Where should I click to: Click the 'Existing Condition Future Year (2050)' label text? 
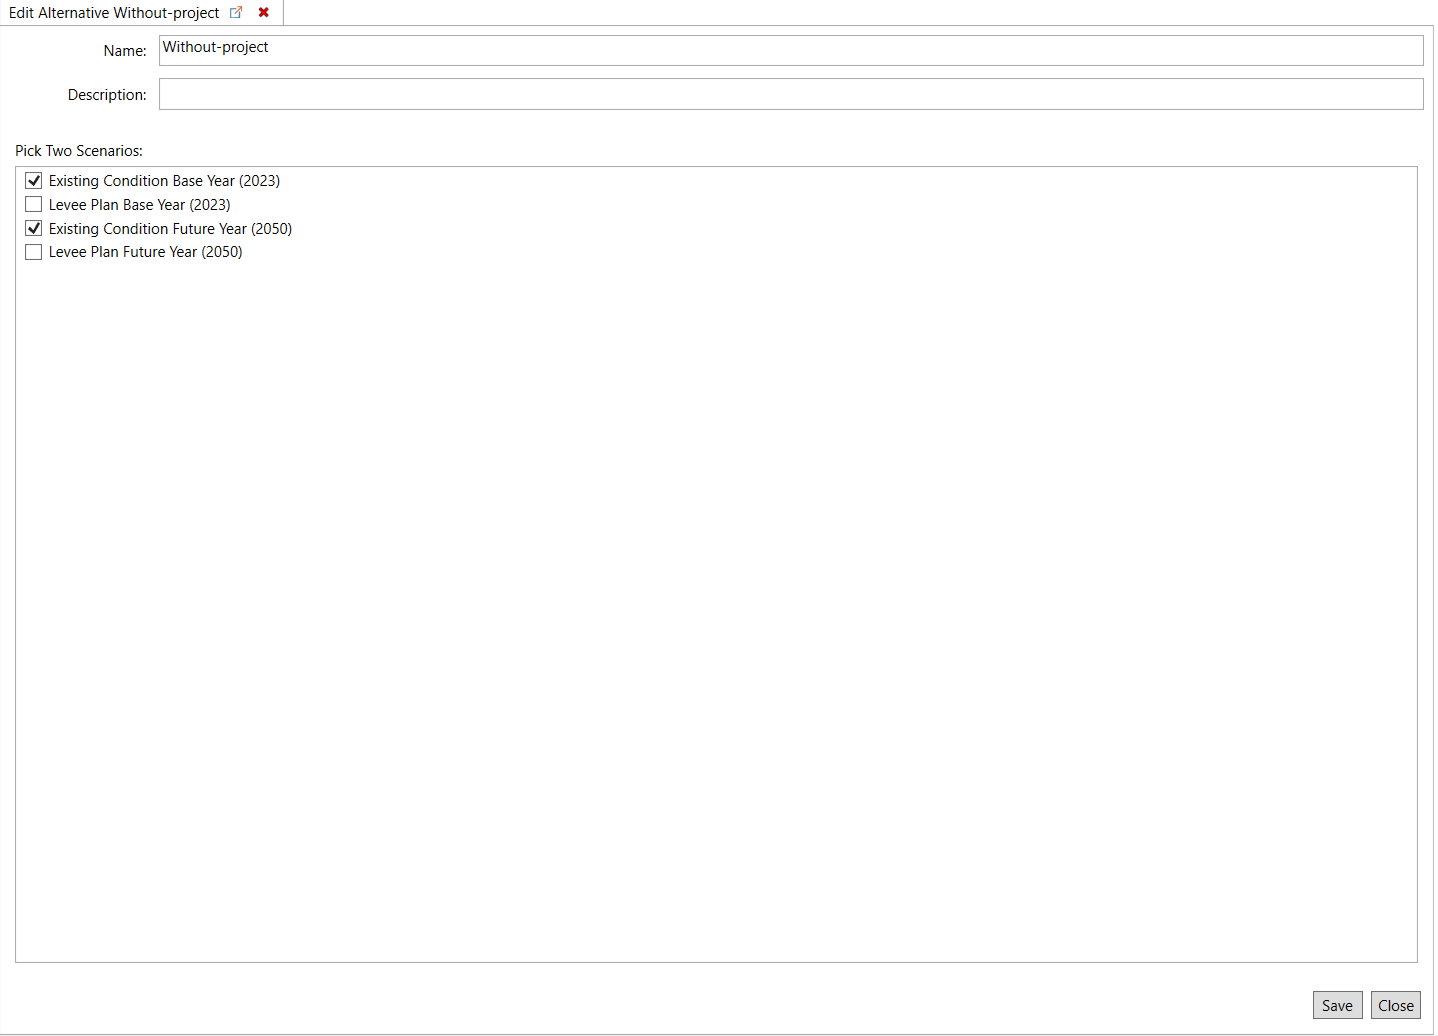pyautogui.click(x=170, y=229)
